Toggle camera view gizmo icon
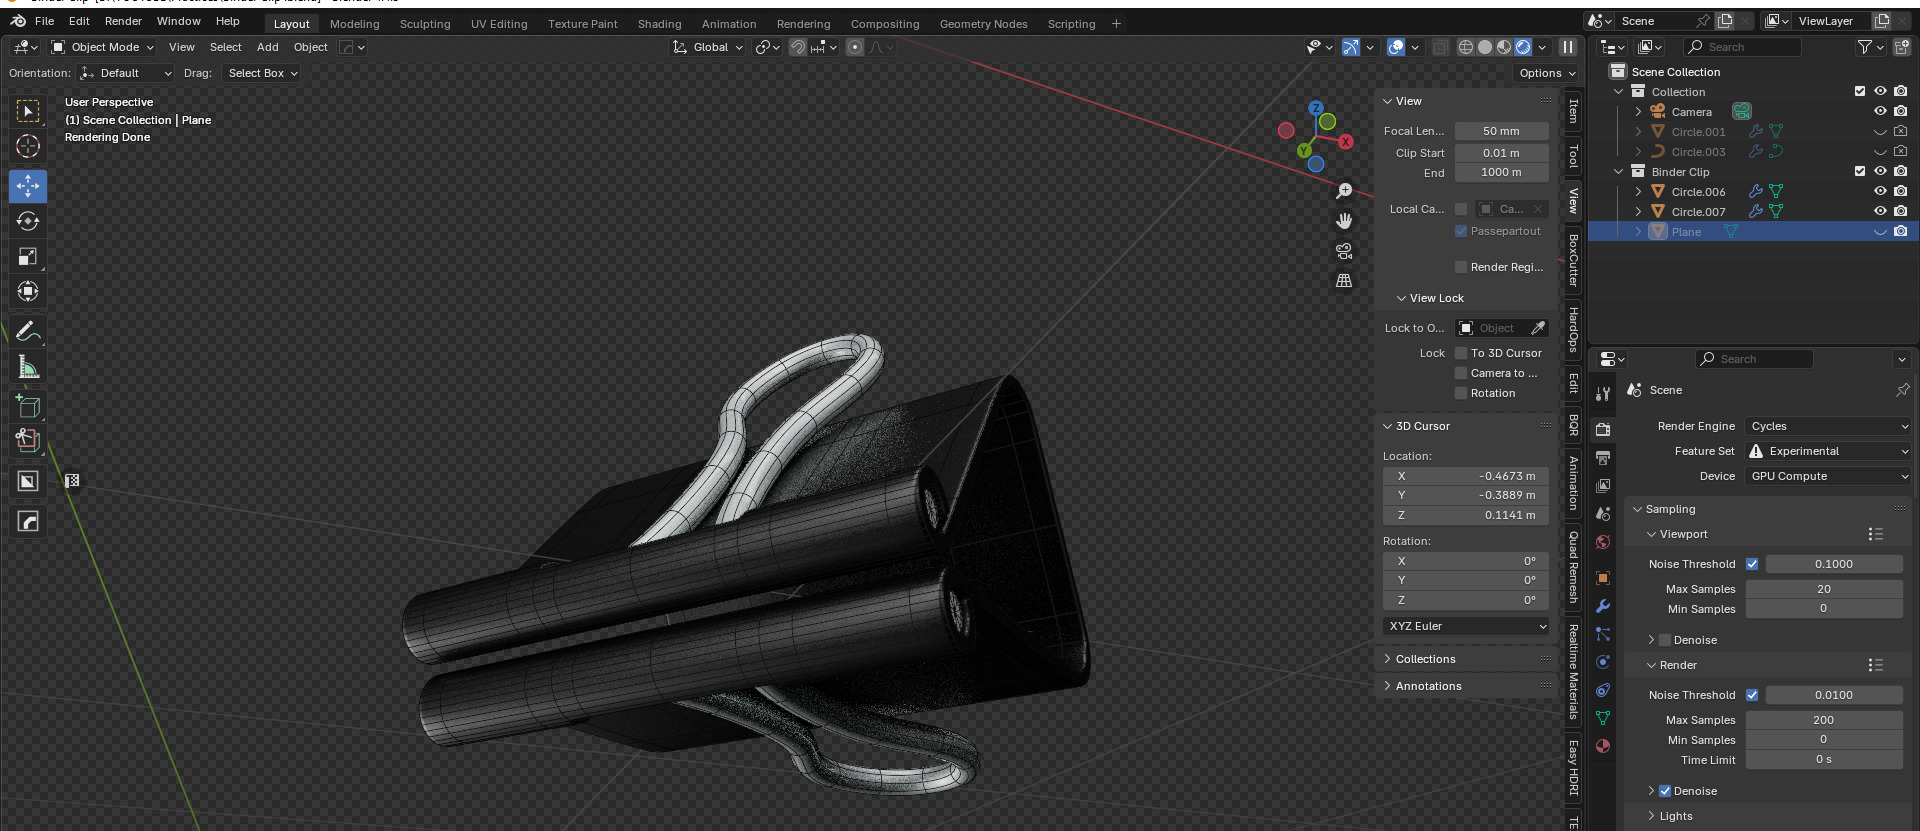The width and height of the screenshot is (1920, 831). pyautogui.click(x=1344, y=251)
